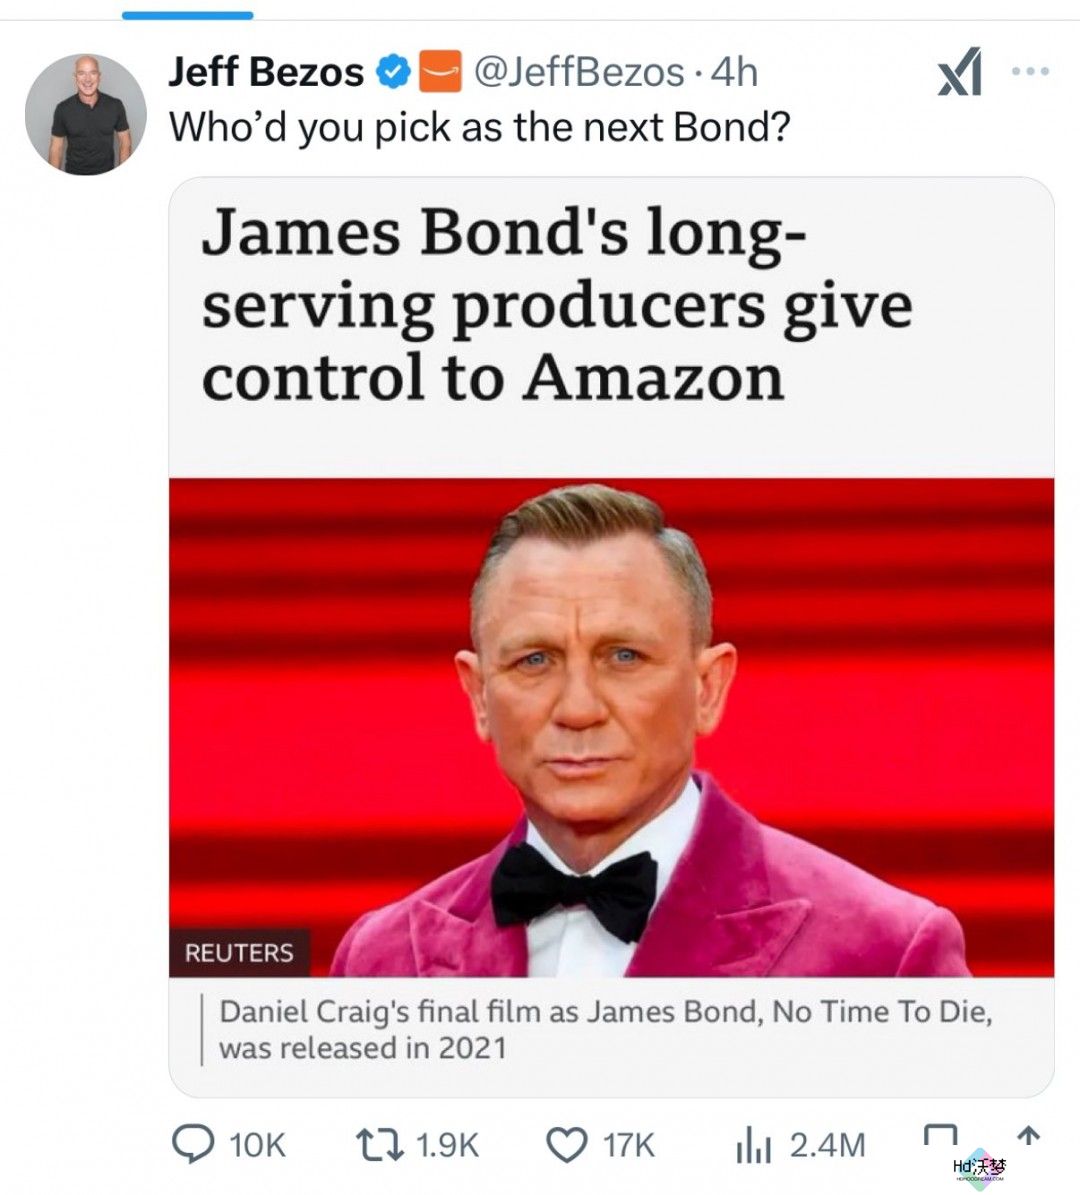Image resolution: width=1080 pixels, height=1195 pixels.
Task: Select the active blue-underlined tab indicator
Action: point(187,15)
